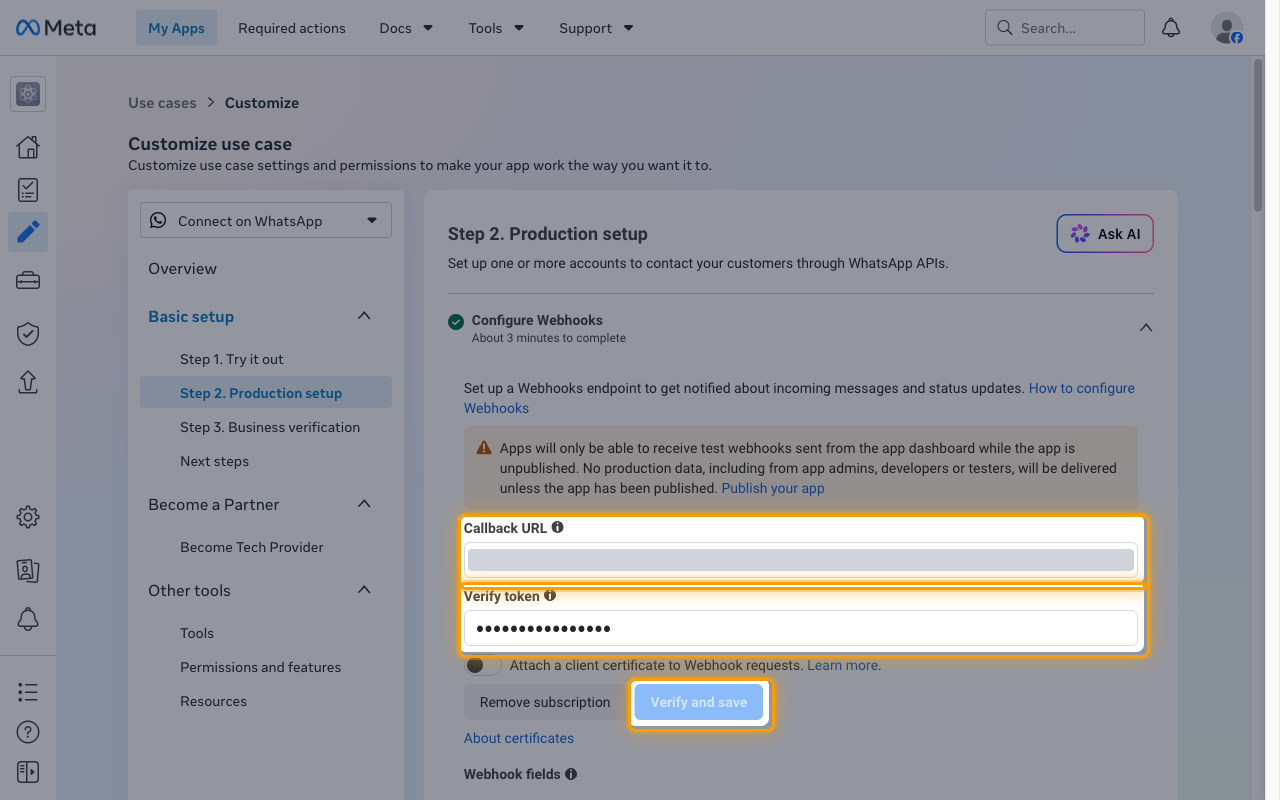Image resolution: width=1280 pixels, height=800 pixels.
Task: Open the list icon in sidebar
Action: (28, 692)
